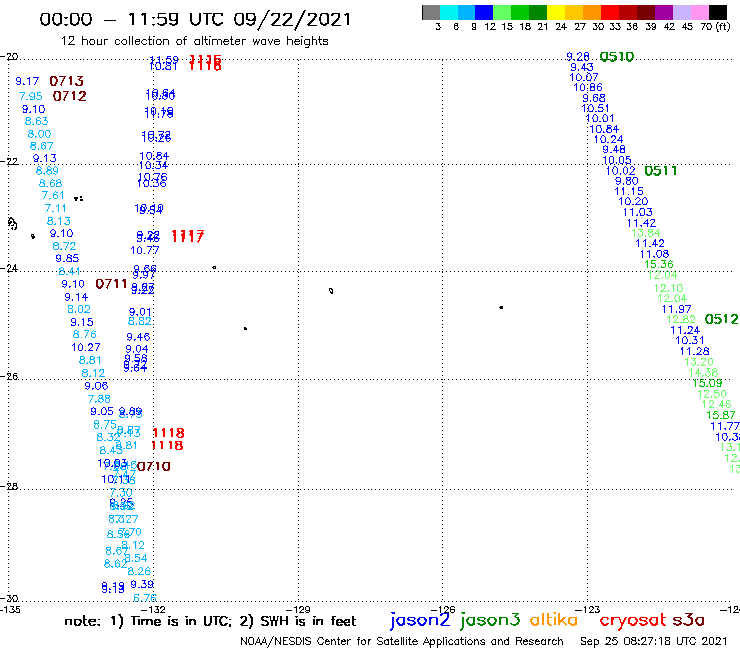Select the orange swatch in the legend bar
Image resolution: width=740 pixels, height=650 pixels.
pyautogui.click(x=592, y=13)
